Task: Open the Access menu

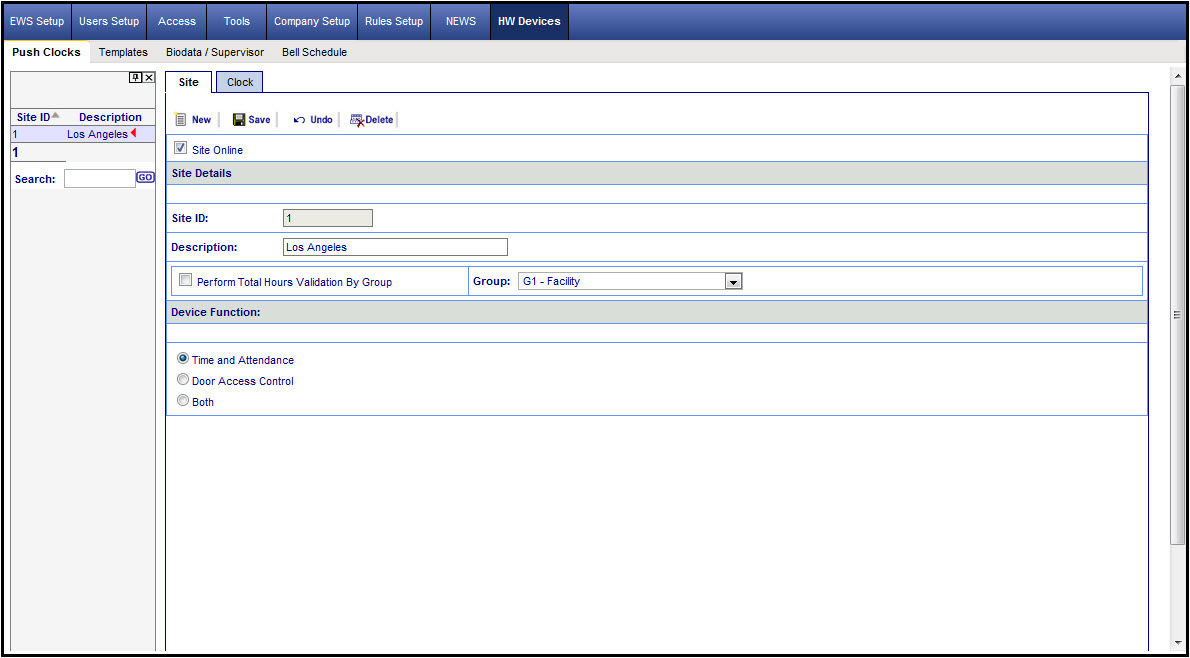Action: click(x=177, y=21)
